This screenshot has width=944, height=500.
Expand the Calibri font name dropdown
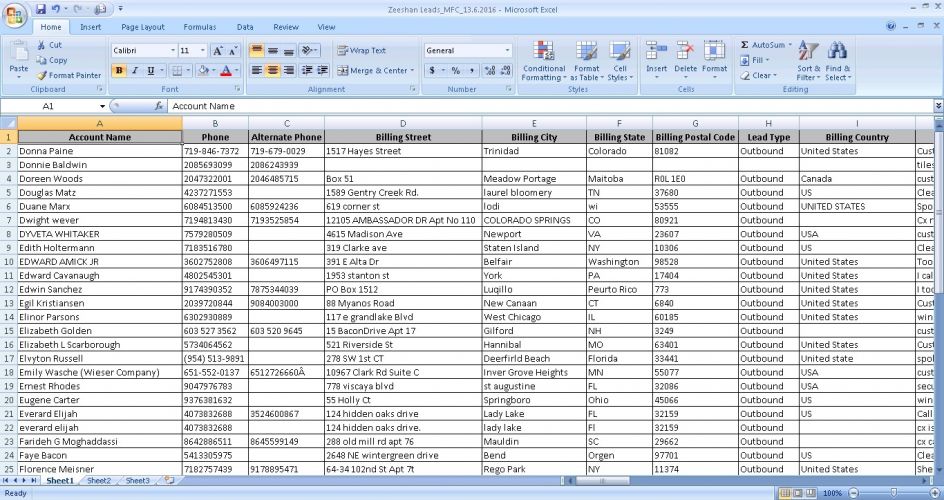171,51
